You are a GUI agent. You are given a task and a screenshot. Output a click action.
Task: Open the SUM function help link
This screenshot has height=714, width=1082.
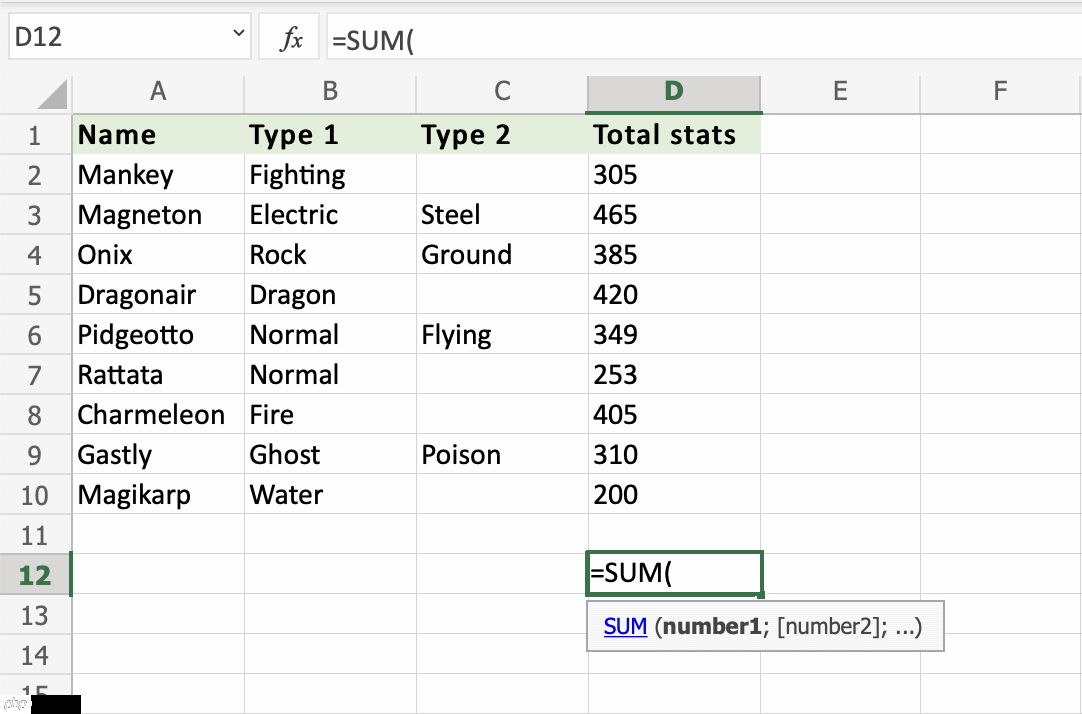(625, 626)
